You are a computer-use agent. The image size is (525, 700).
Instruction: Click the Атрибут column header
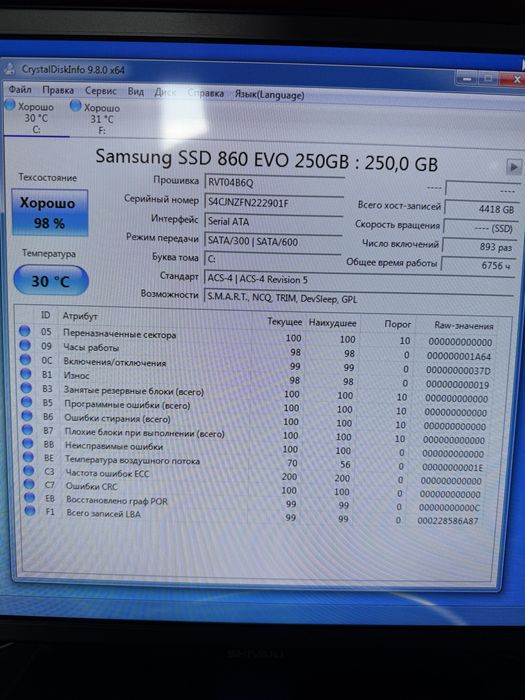[80, 316]
